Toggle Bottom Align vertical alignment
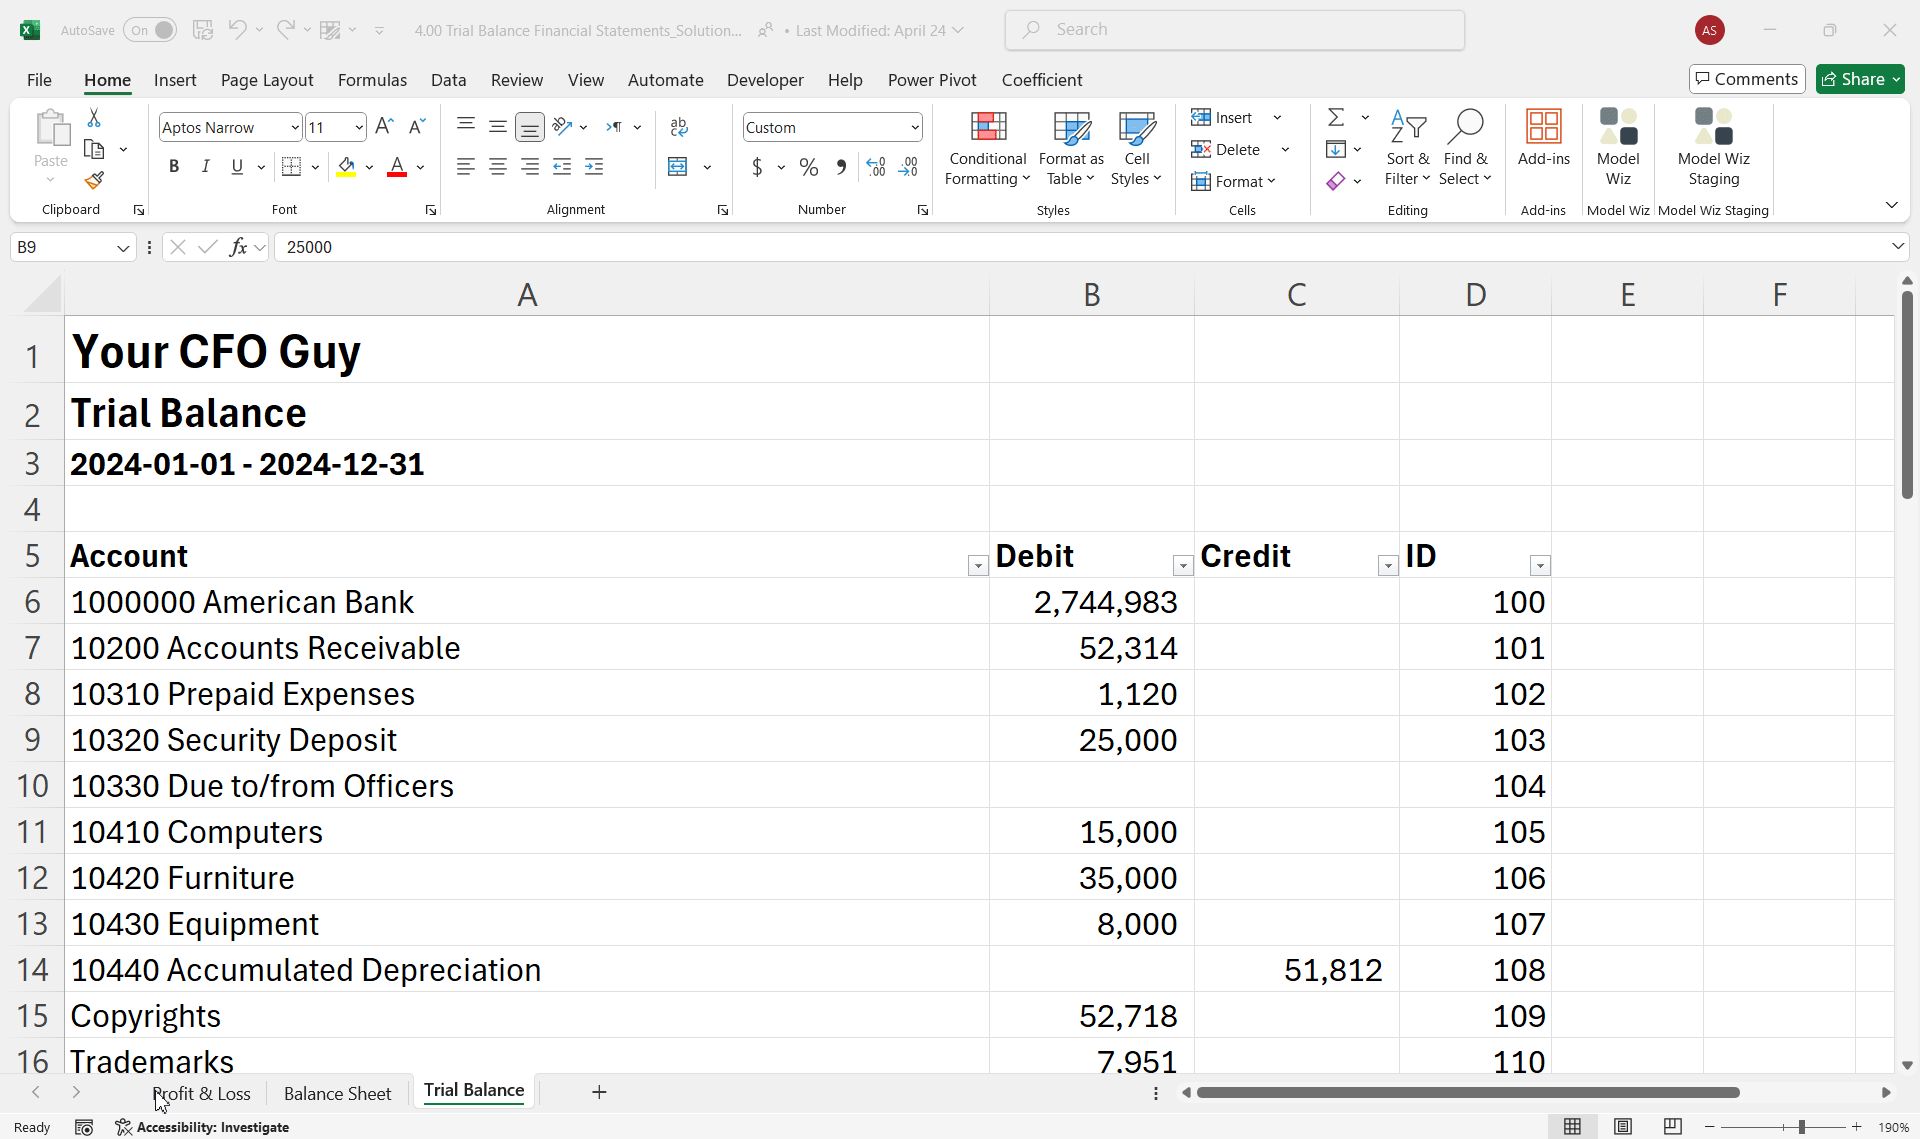The height and width of the screenshot is (1139, 1920). [530, 127]
